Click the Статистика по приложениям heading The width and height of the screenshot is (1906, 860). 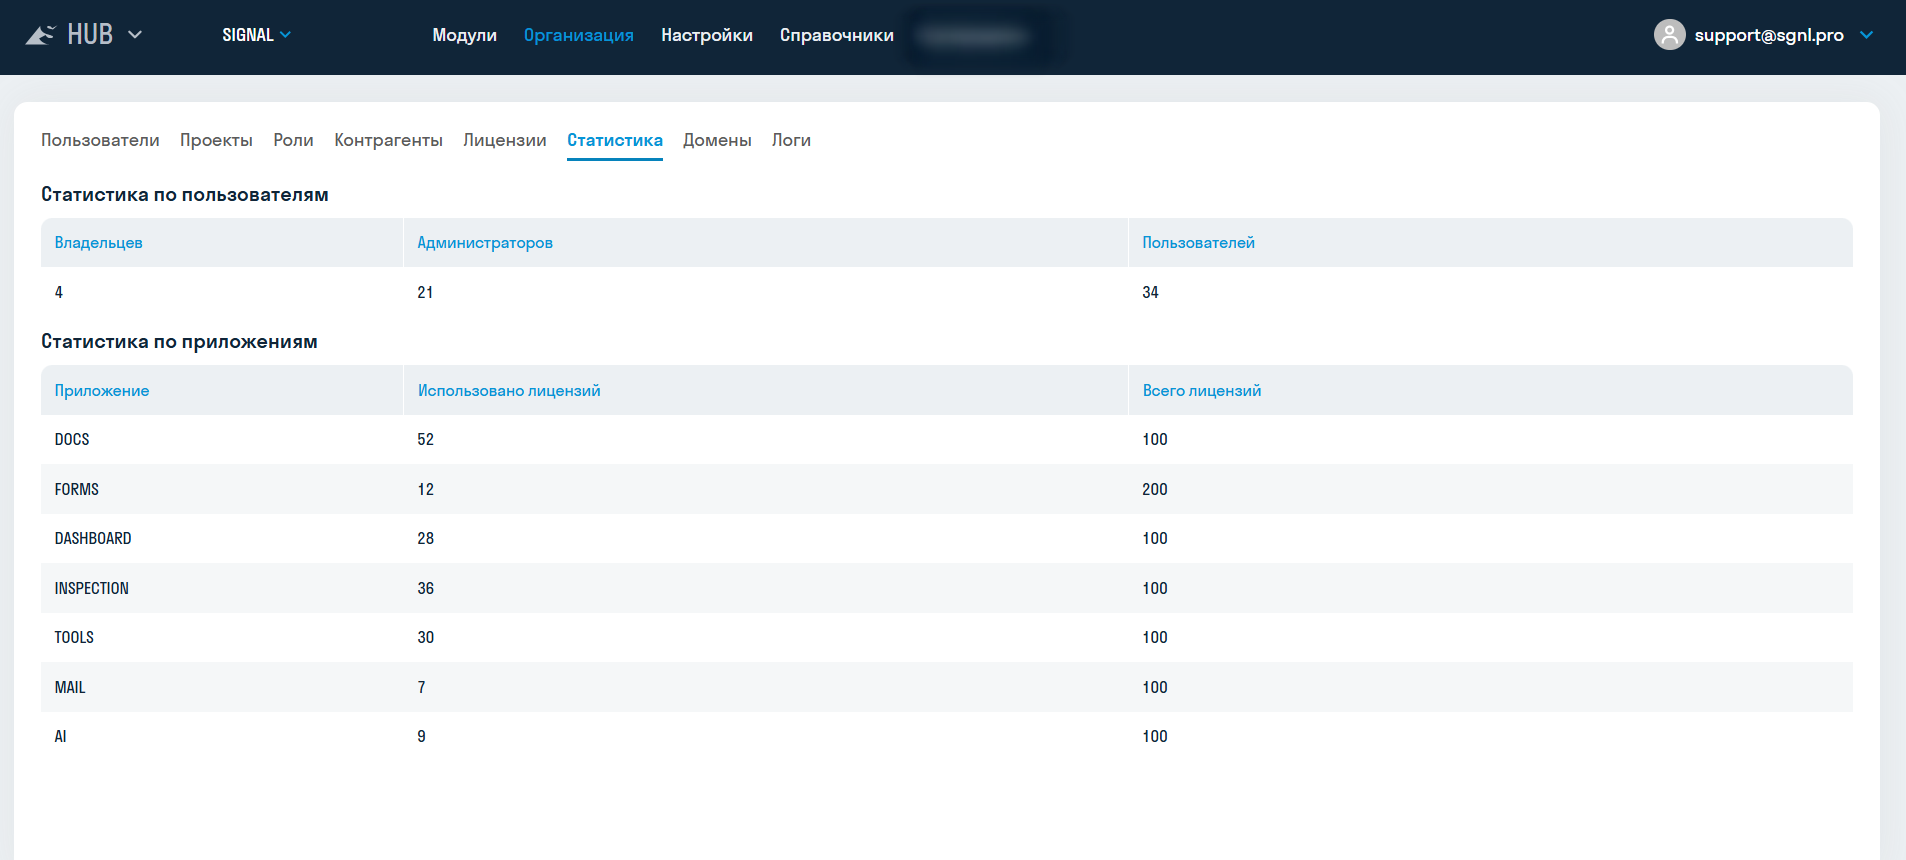[179, 342]
